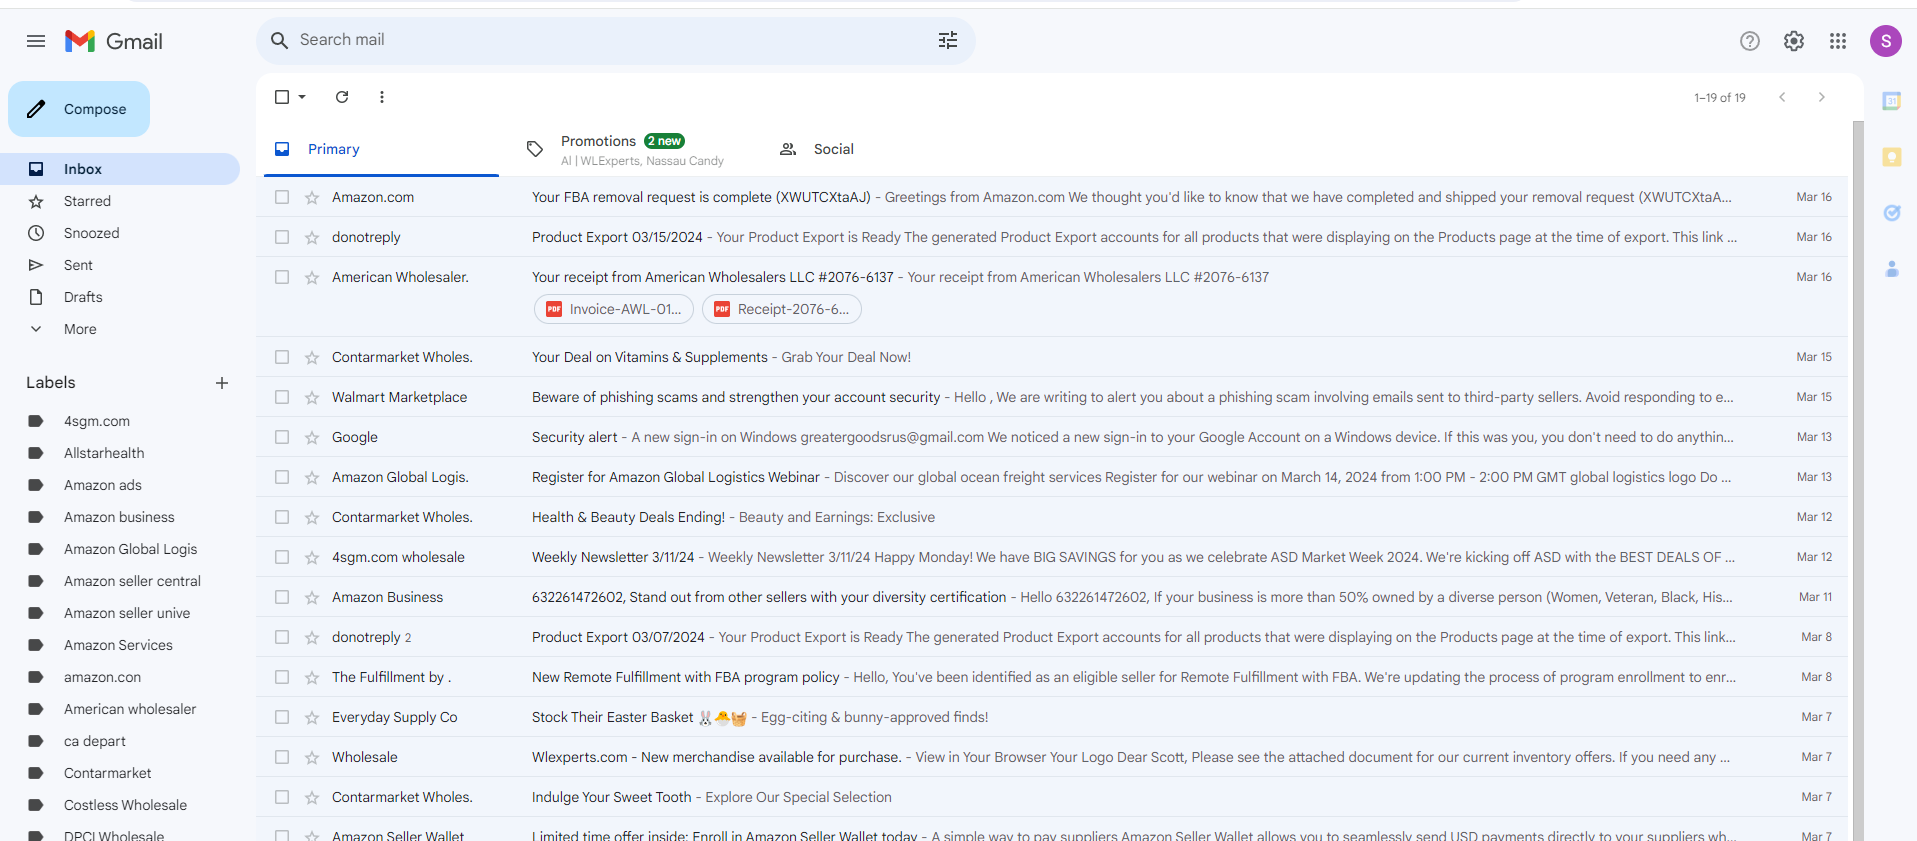Image resolution: width=1917 pixels, height=841 pixels.
Task: Star the Everyday Supply Co email
Action: 312,717
